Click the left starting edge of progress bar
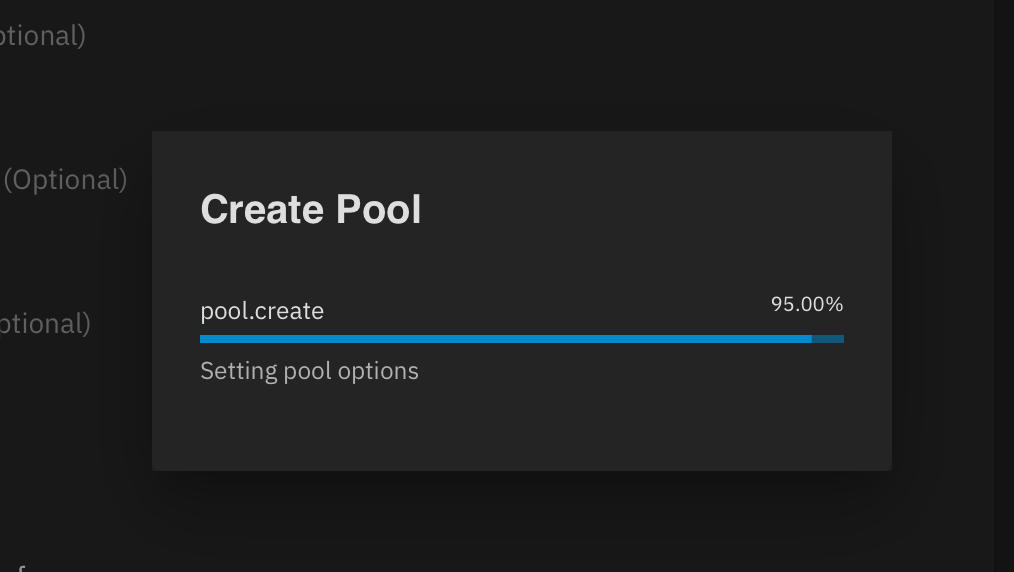 (x=203, y=339)
